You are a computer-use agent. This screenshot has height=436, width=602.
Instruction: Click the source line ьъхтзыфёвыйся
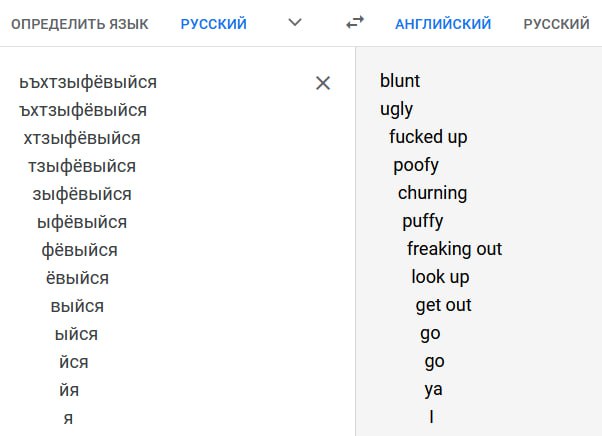point(88,83)
